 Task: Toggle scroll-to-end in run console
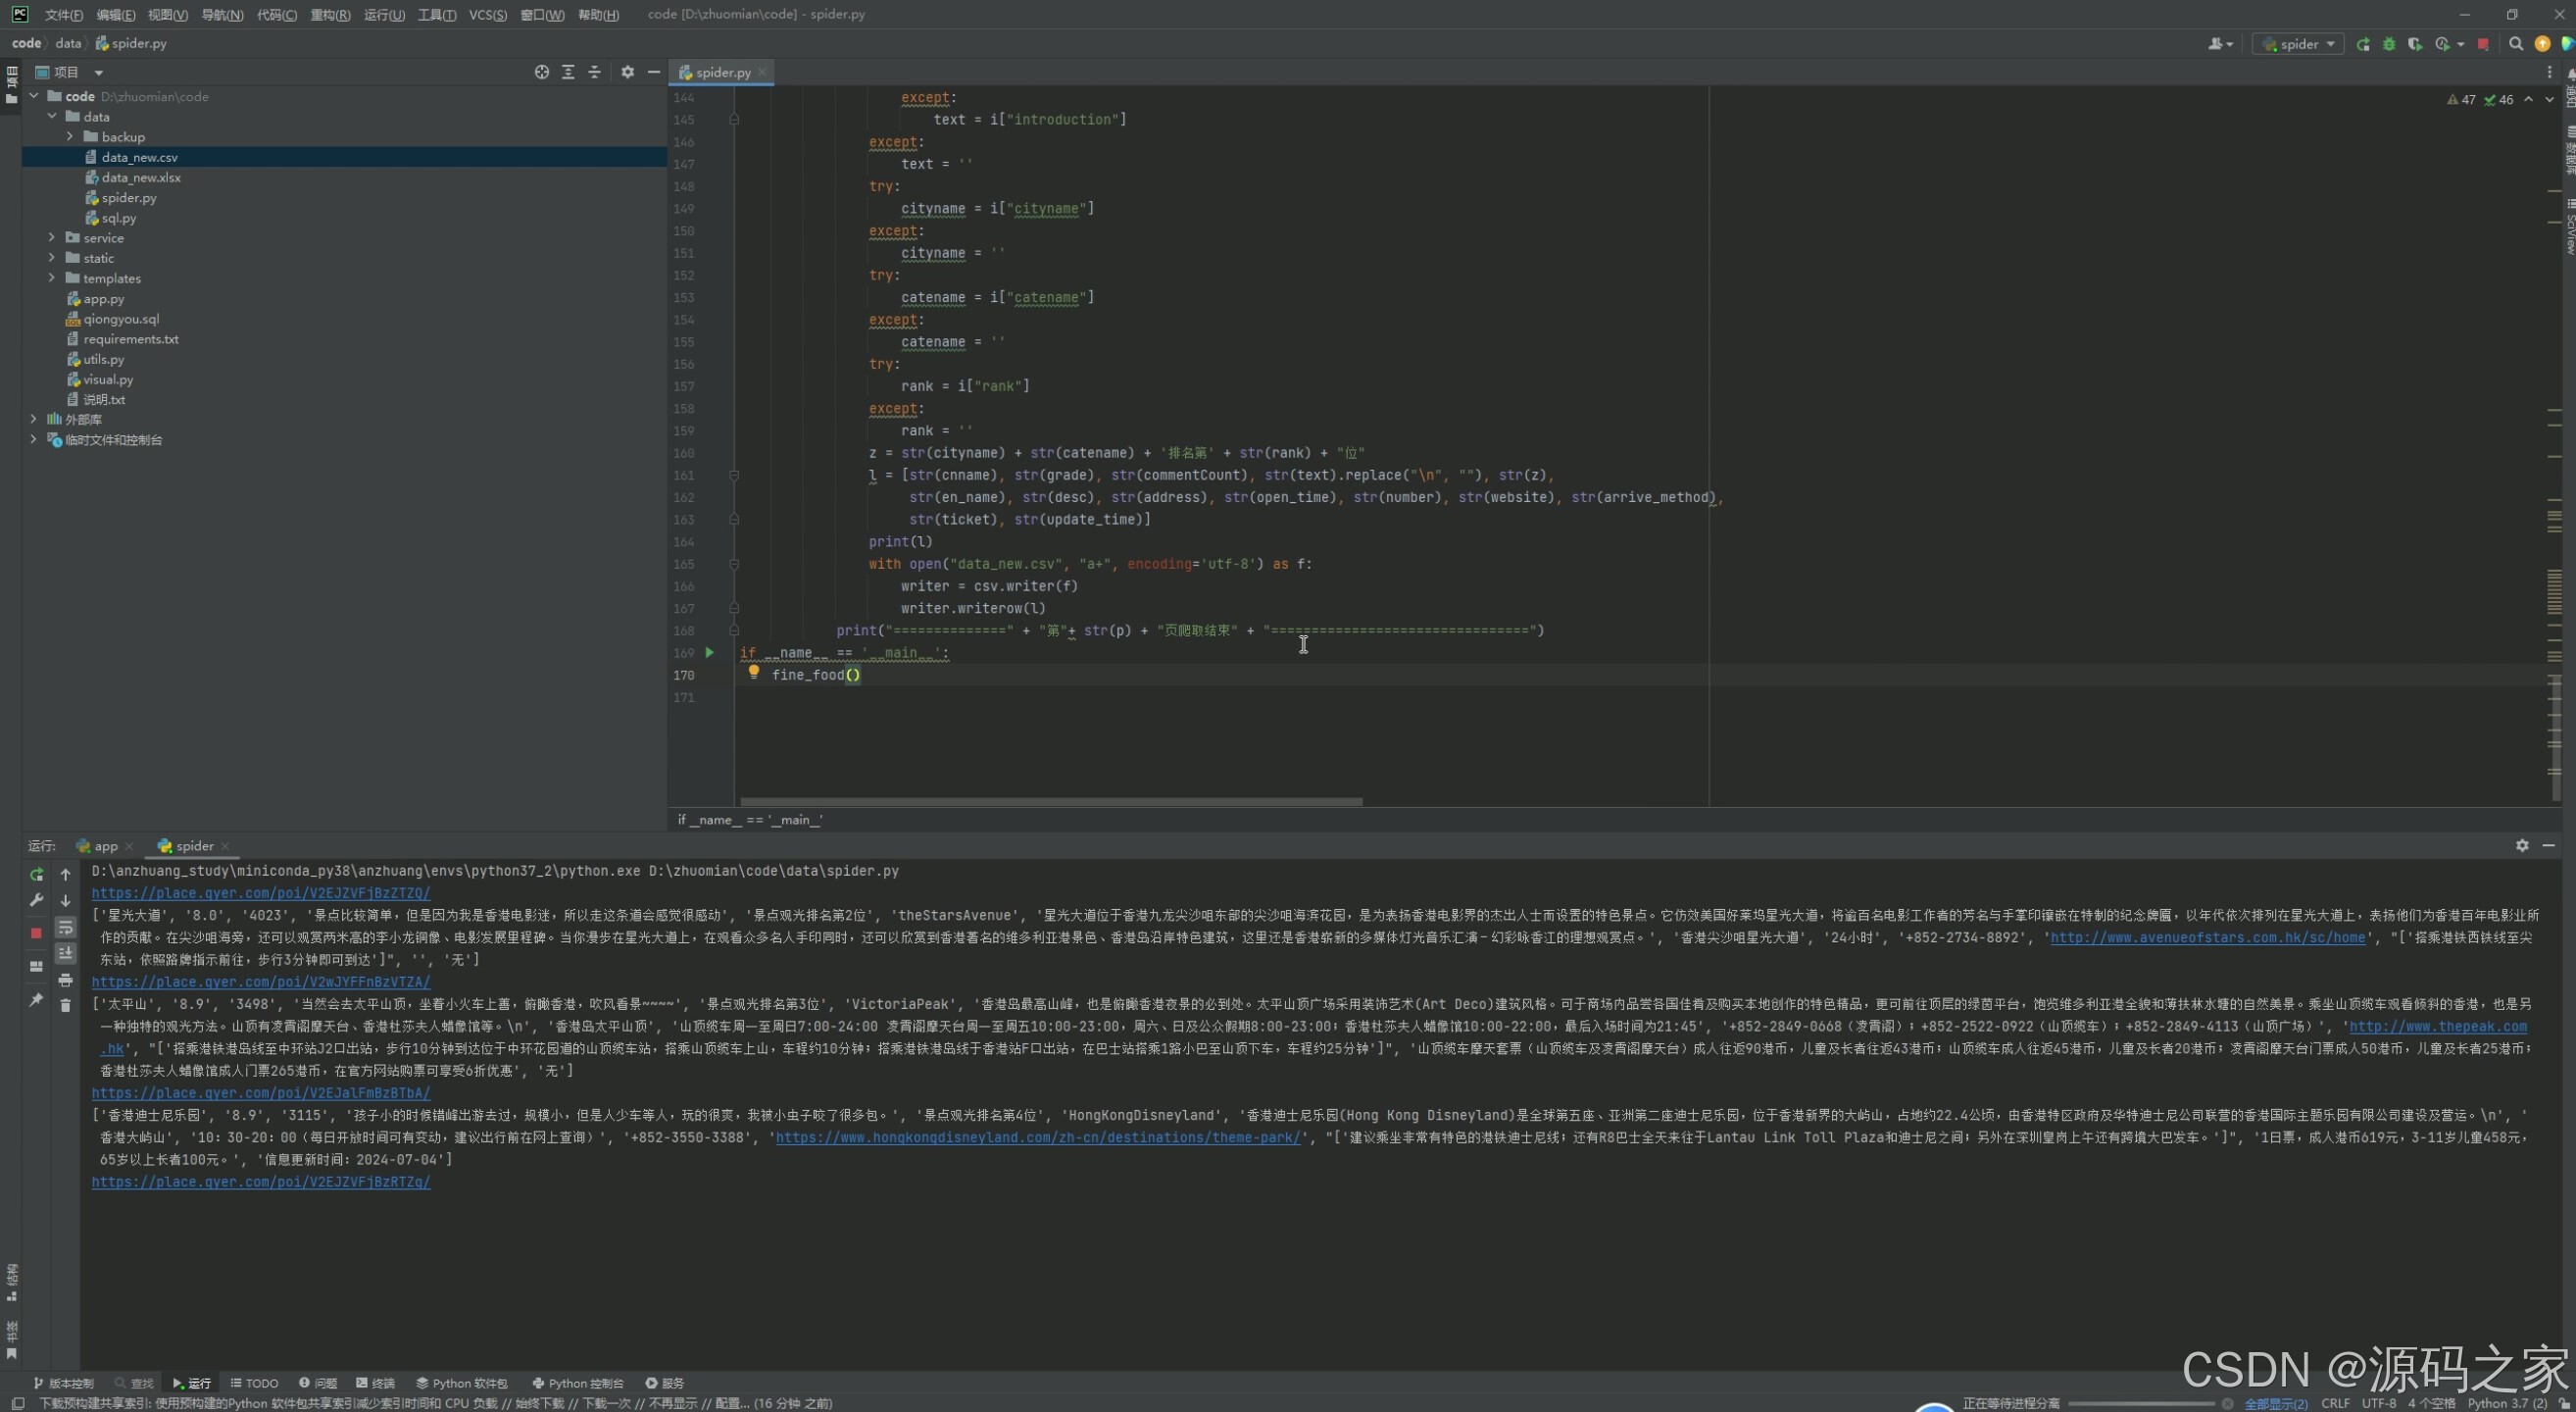coord(66,953)
